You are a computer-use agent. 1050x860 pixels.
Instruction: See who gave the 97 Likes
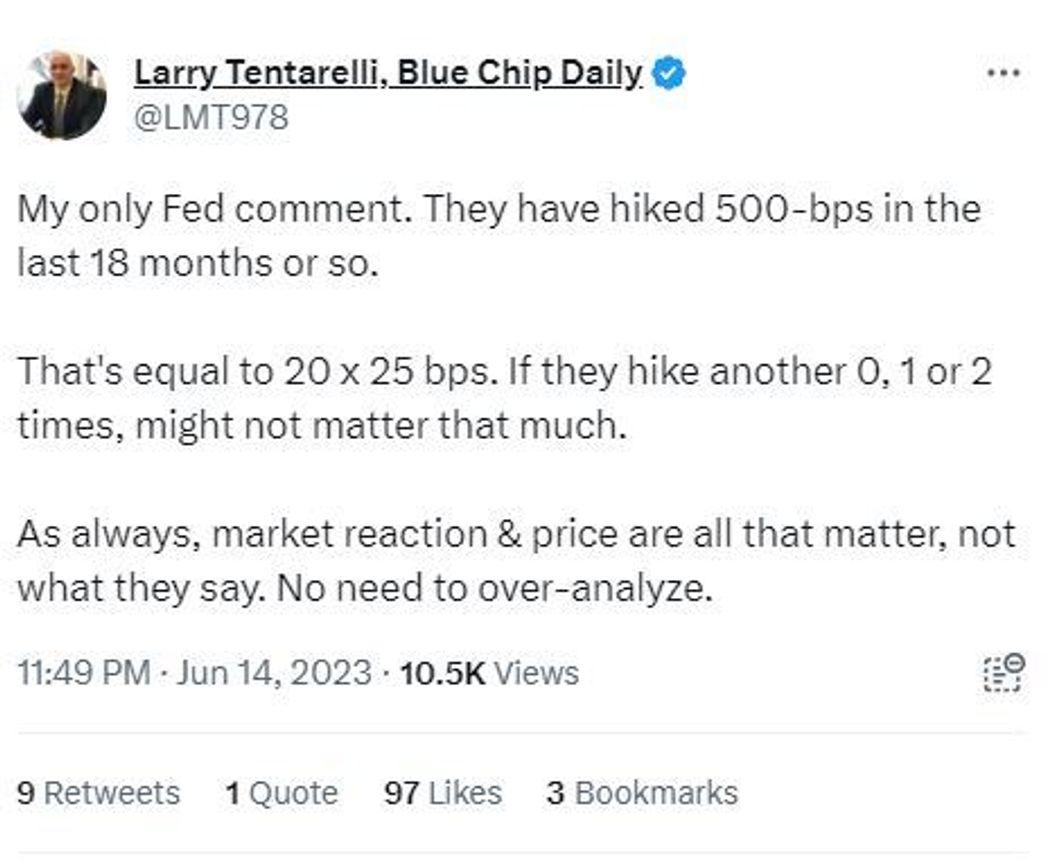click(x=443, y=793)
